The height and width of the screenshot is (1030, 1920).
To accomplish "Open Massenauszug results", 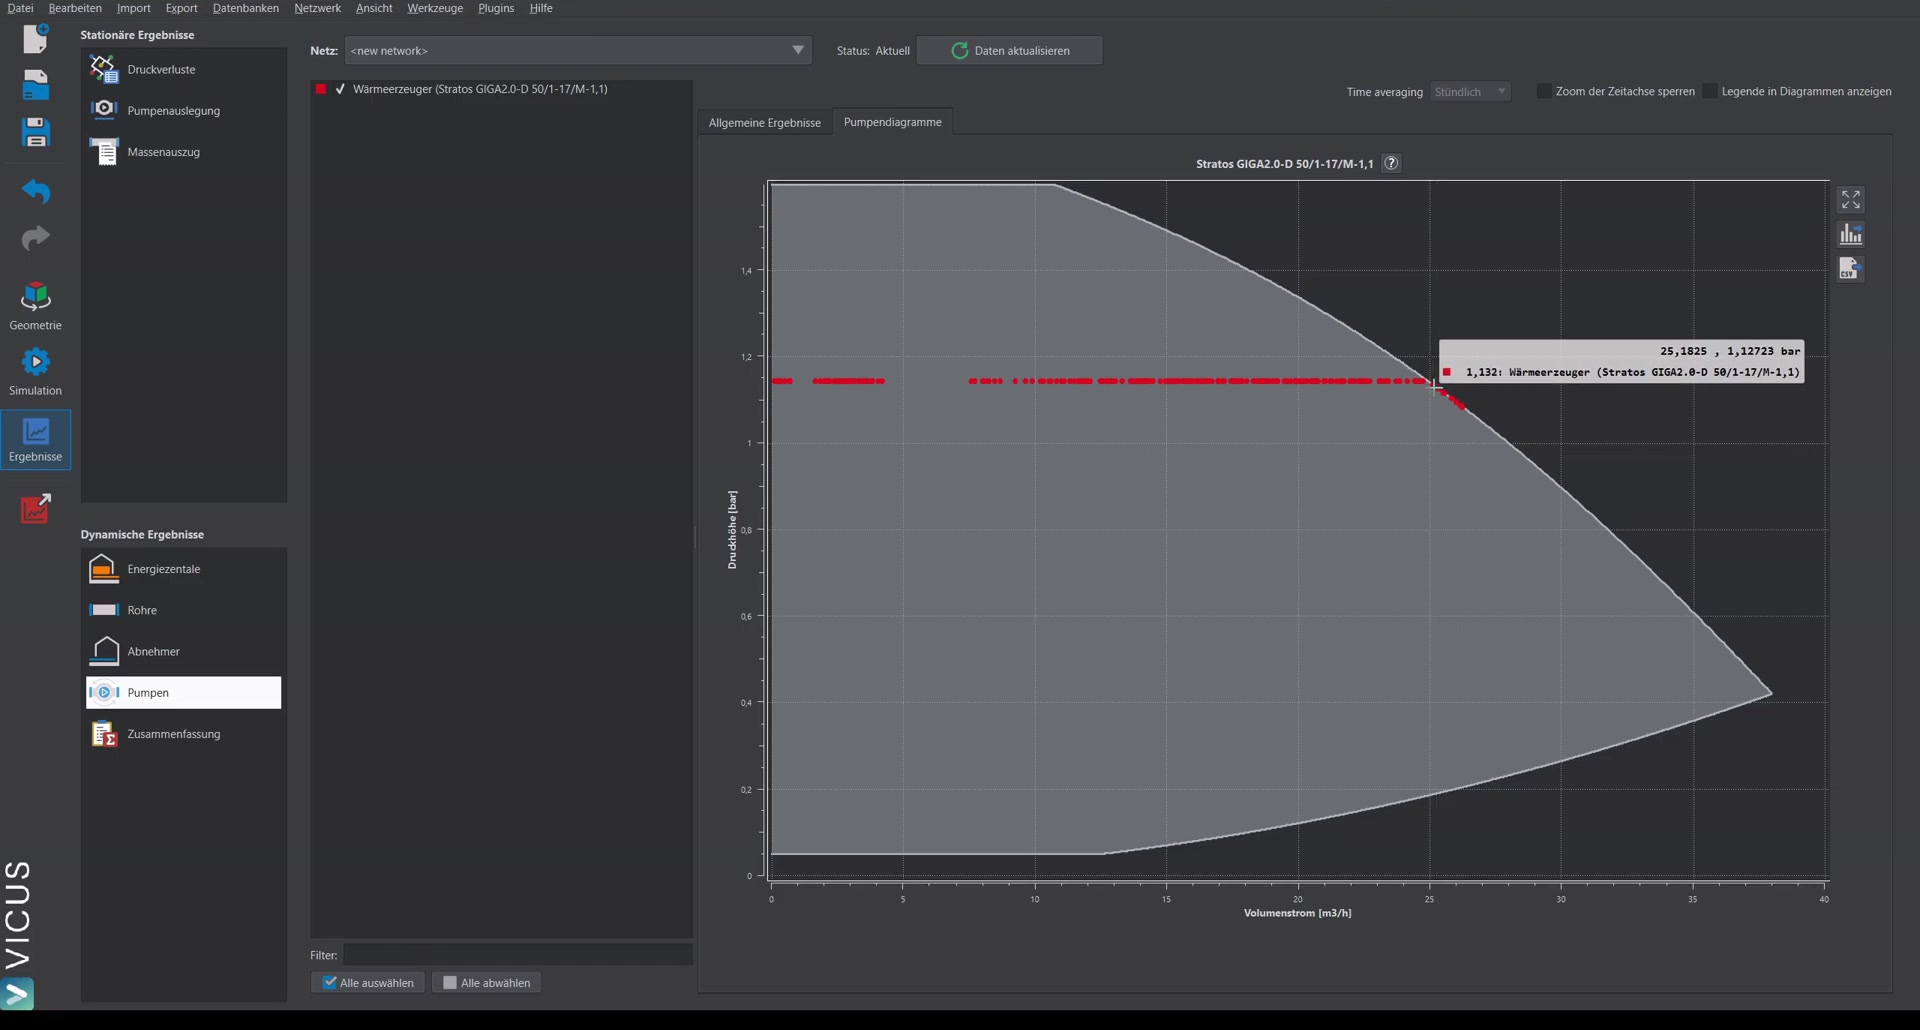I will (x=184, y=152).
